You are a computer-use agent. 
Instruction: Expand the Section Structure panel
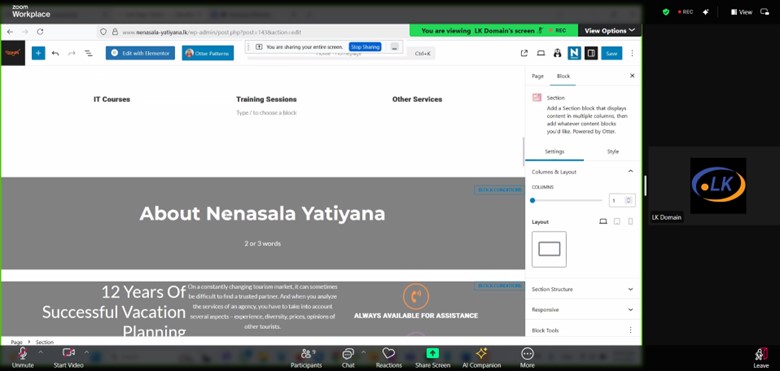point(583,289)
